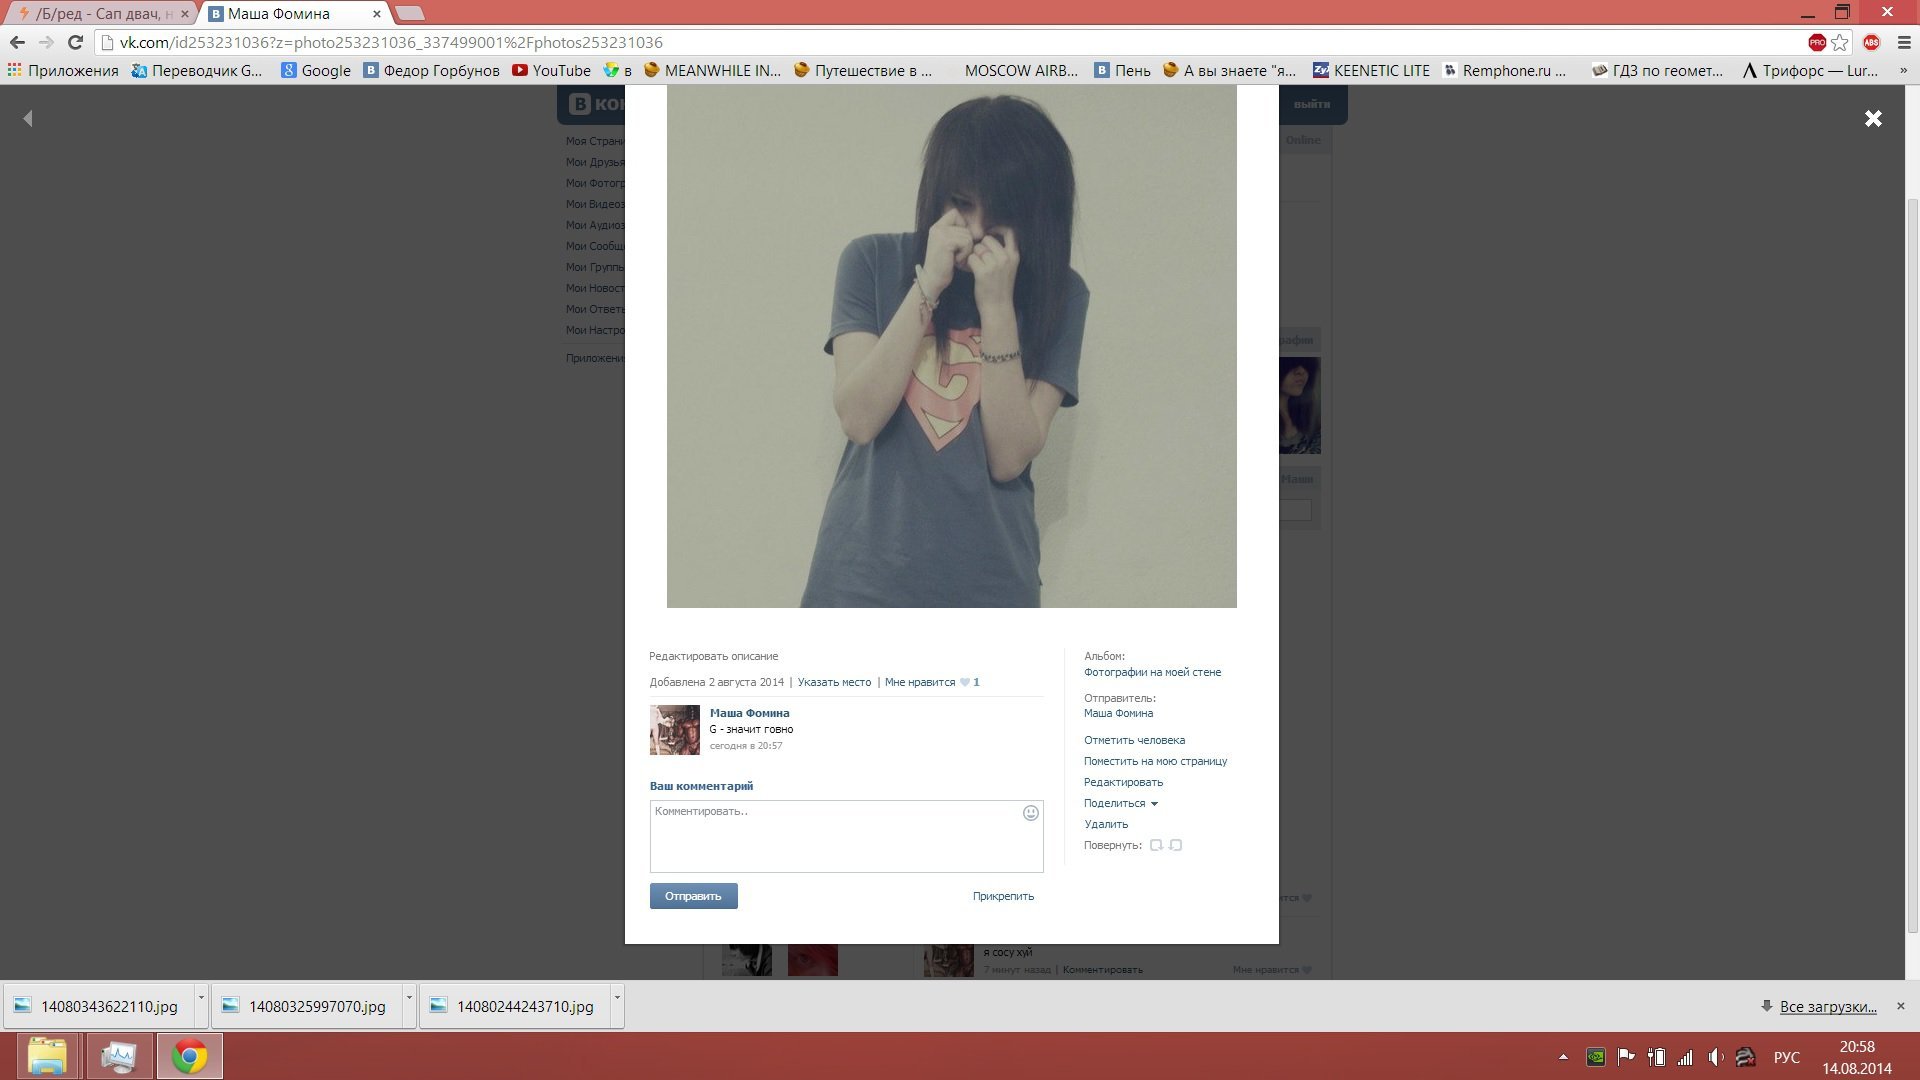
Task: Click the volume speaker tray icon
Action: point(1715,1057)
